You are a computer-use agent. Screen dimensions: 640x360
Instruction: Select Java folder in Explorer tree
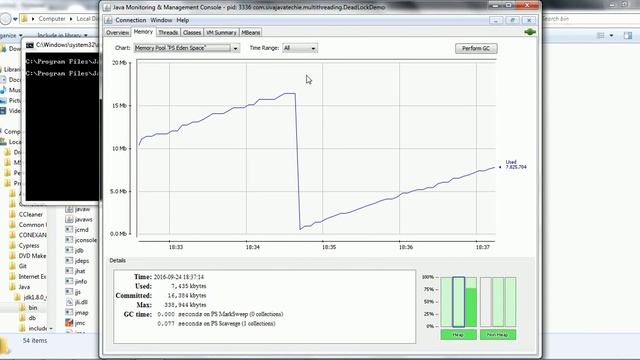click(24, 287)
